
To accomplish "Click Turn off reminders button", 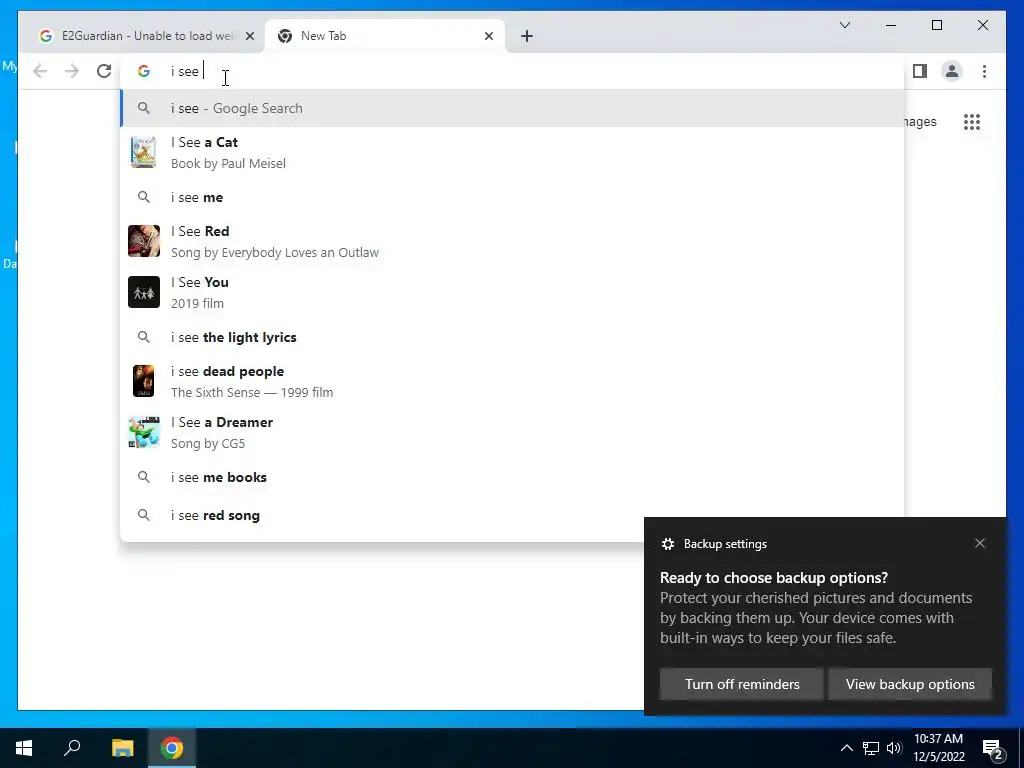I will [742, 684].
